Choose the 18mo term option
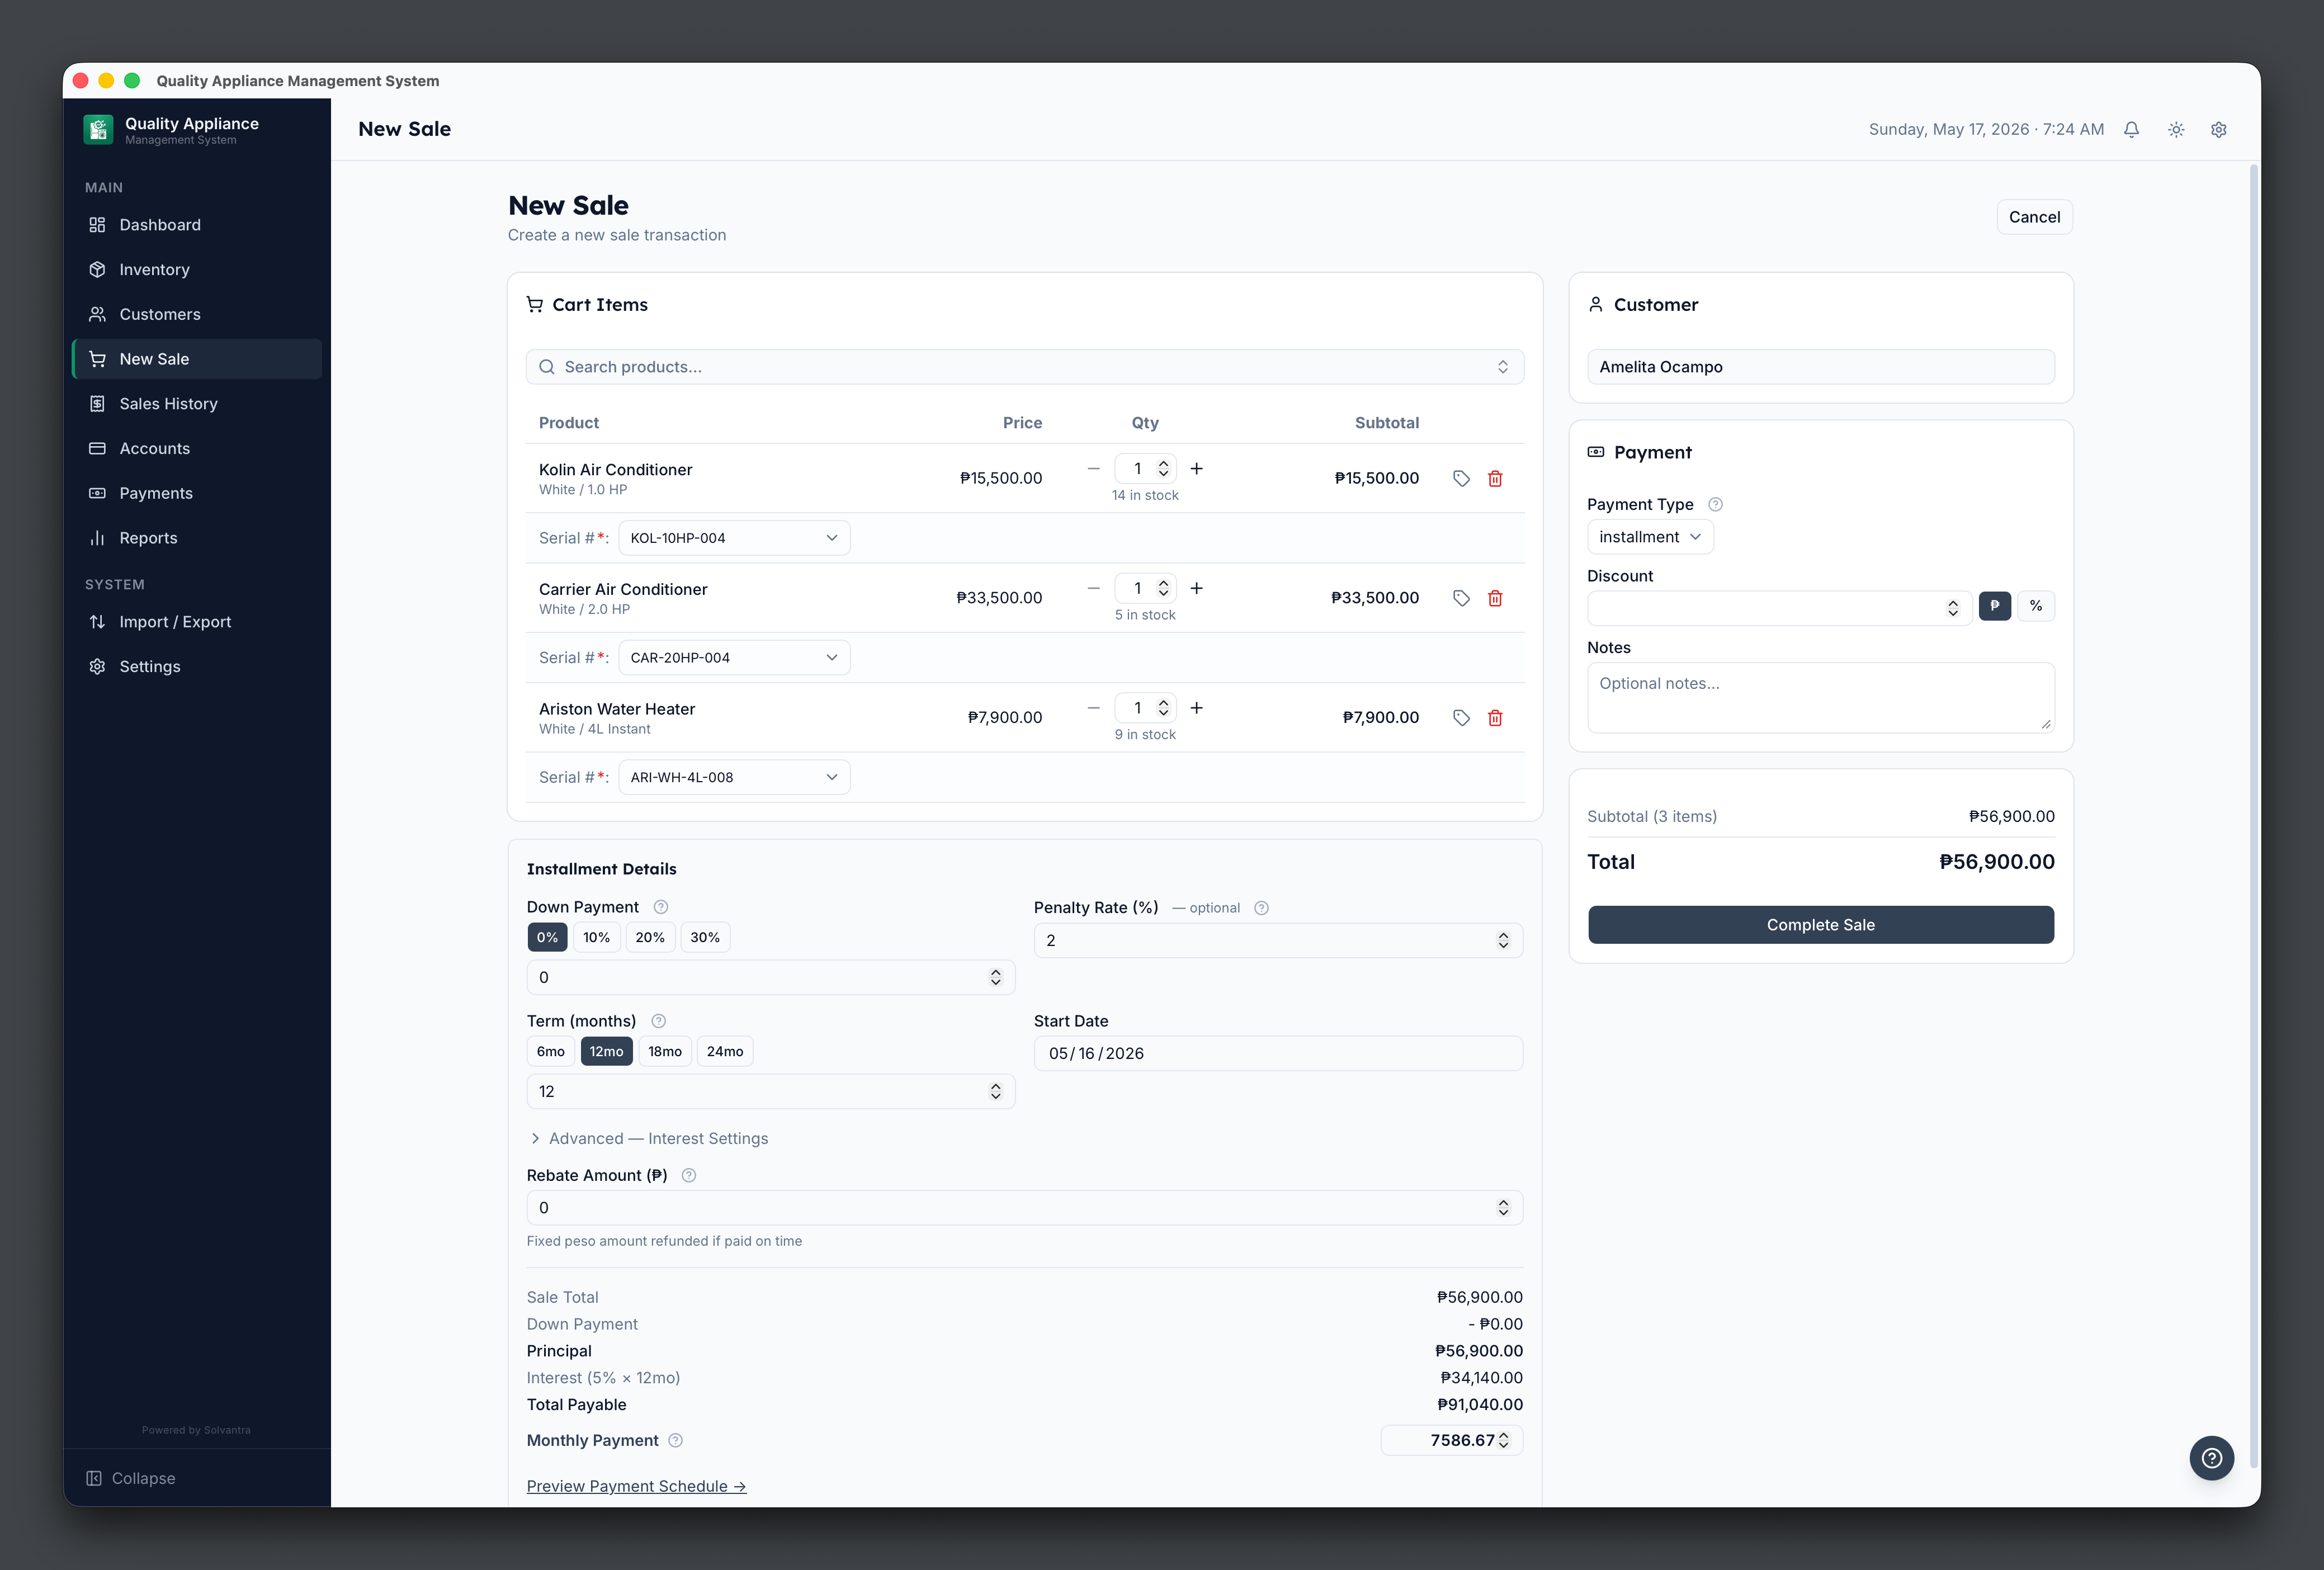 pyautogui.click(x=665, y=1051)
